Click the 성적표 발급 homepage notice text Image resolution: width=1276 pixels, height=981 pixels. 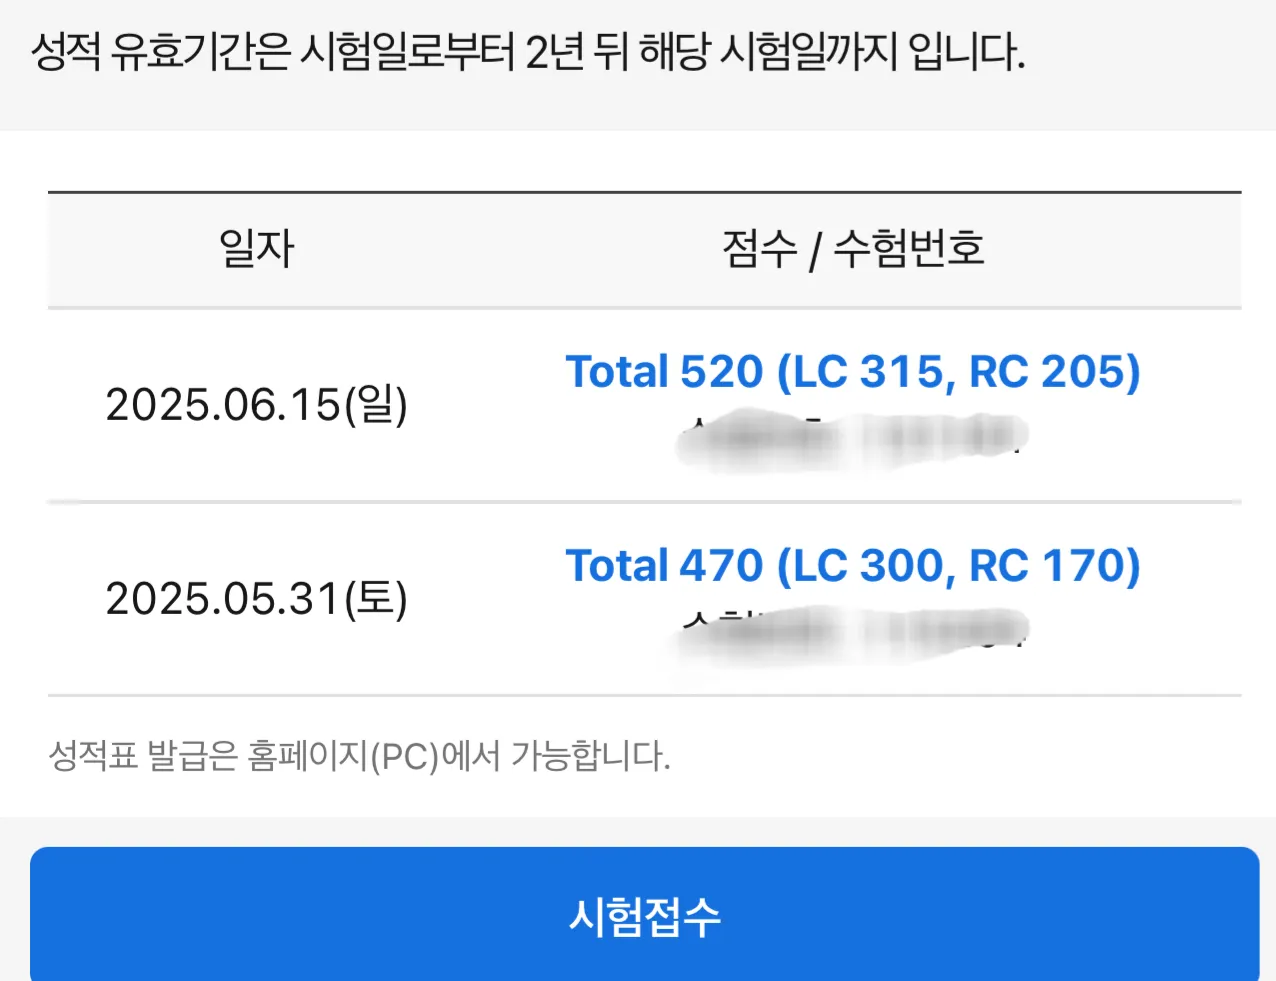point(363,757)
